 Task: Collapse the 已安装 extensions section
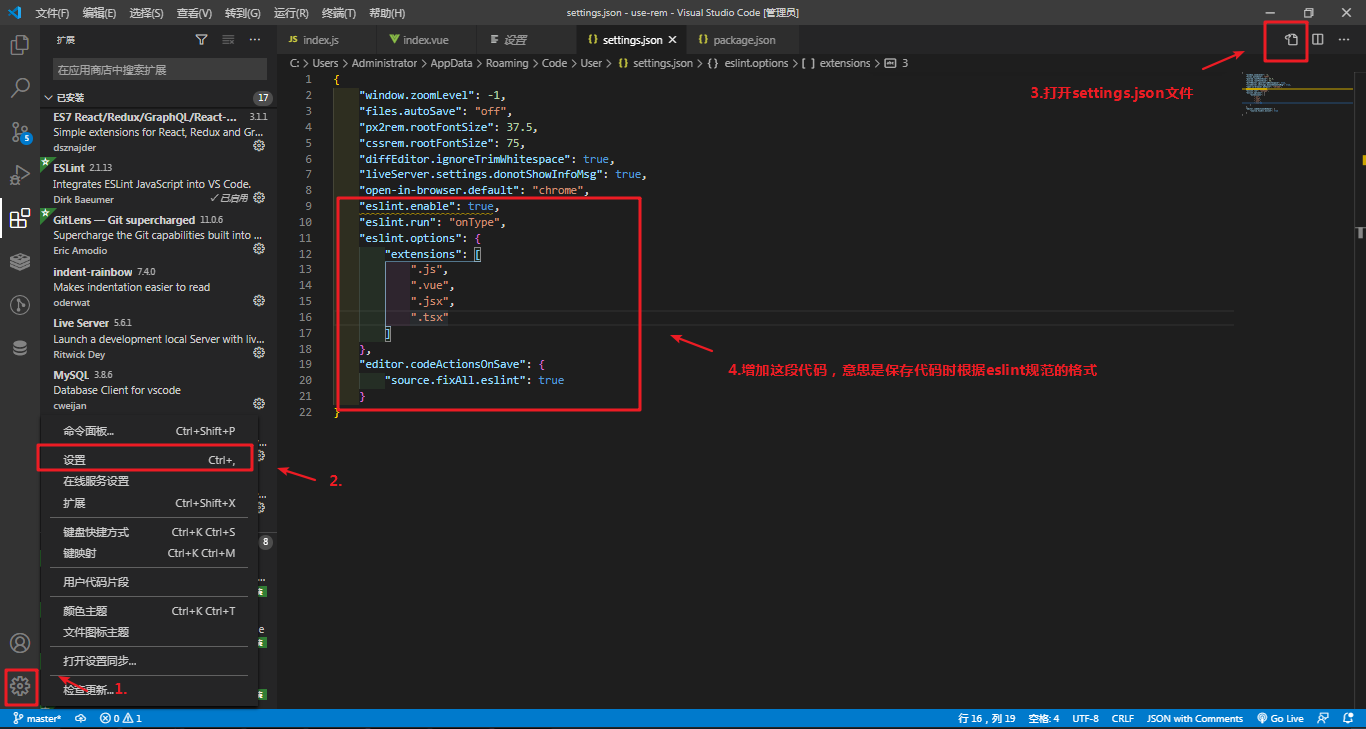pyautogui.click(x=158, y=98)
